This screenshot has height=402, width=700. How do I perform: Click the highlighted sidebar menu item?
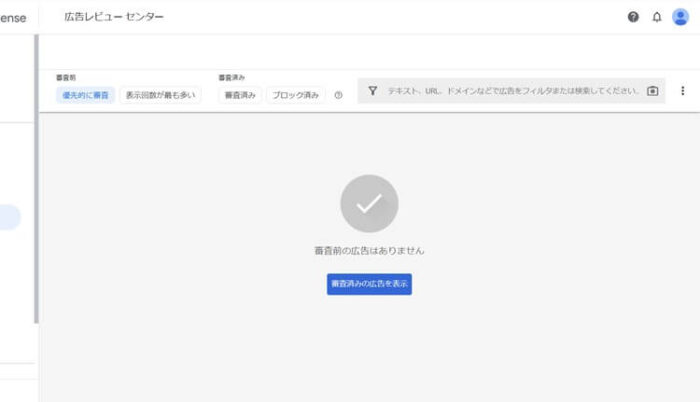10,217
